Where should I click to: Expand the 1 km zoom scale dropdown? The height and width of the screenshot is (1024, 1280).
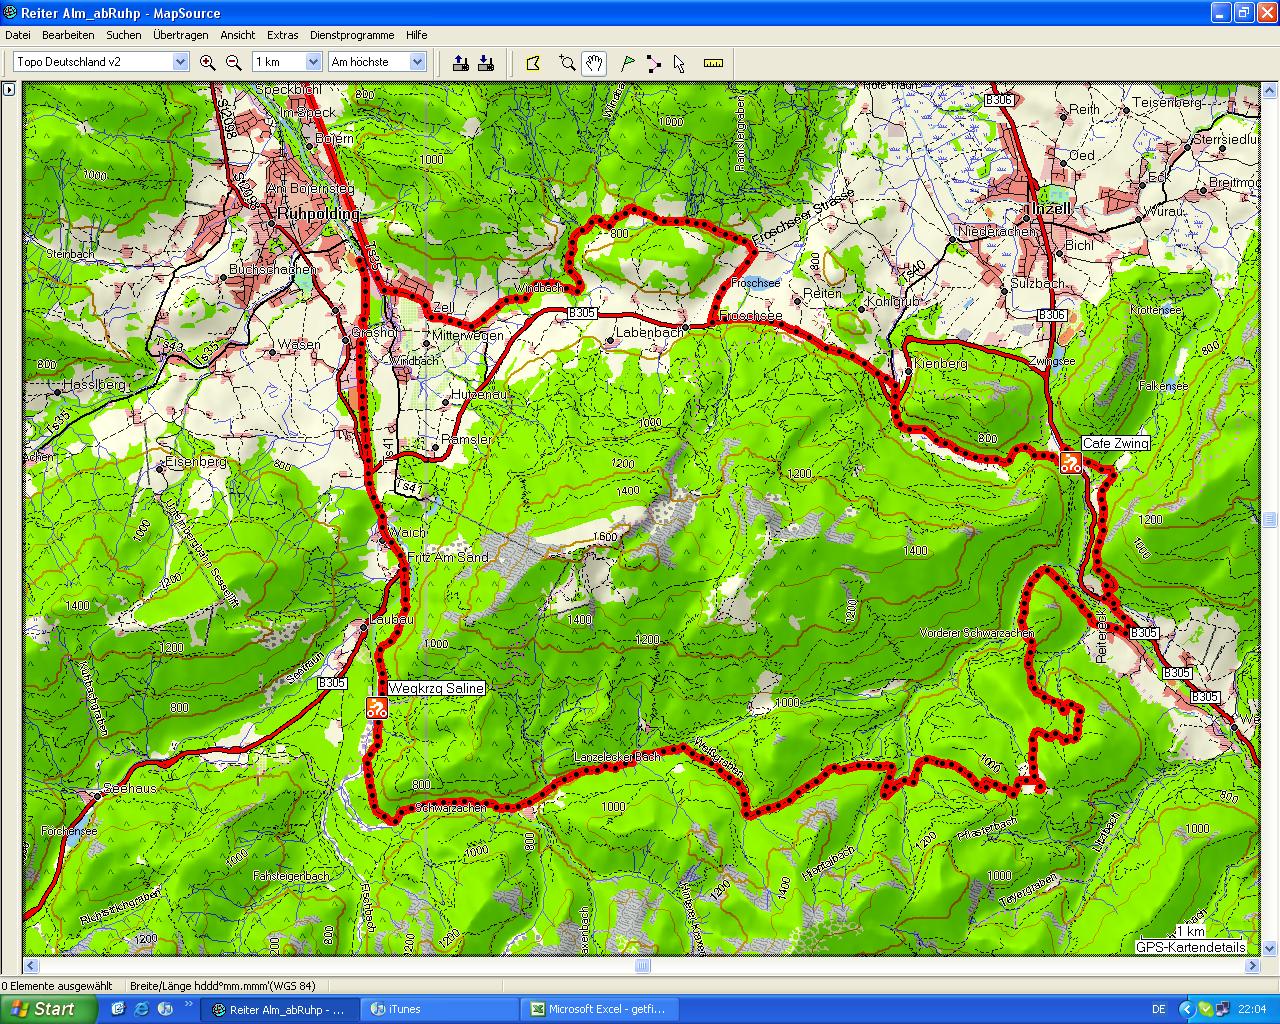click(x=313, y=61)
